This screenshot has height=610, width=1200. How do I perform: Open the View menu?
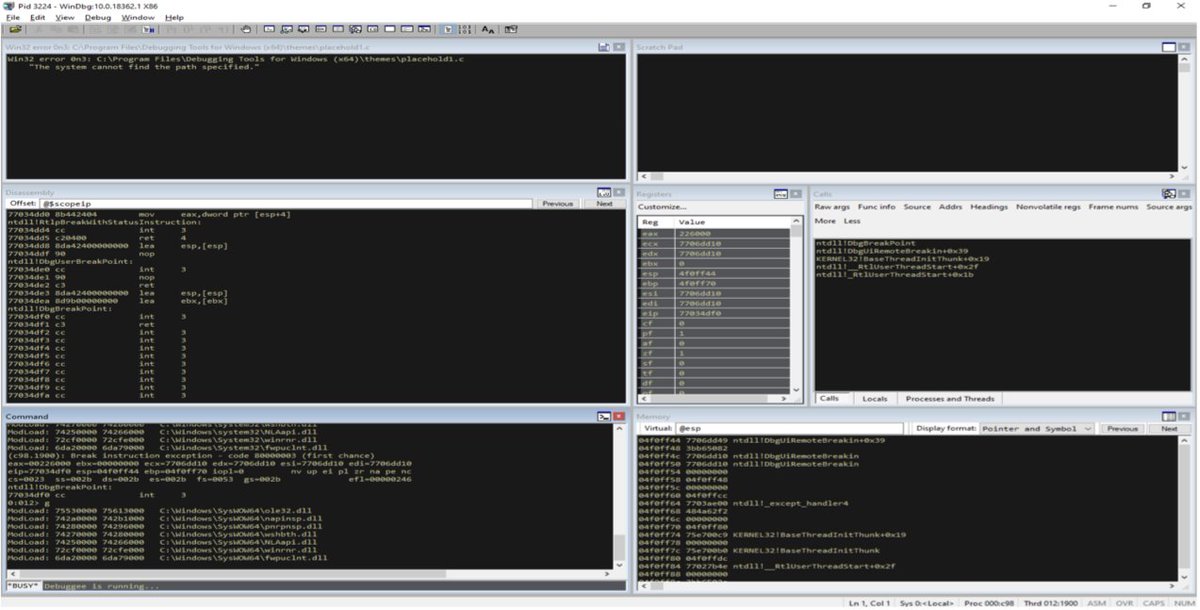click(x=65, y=17)
